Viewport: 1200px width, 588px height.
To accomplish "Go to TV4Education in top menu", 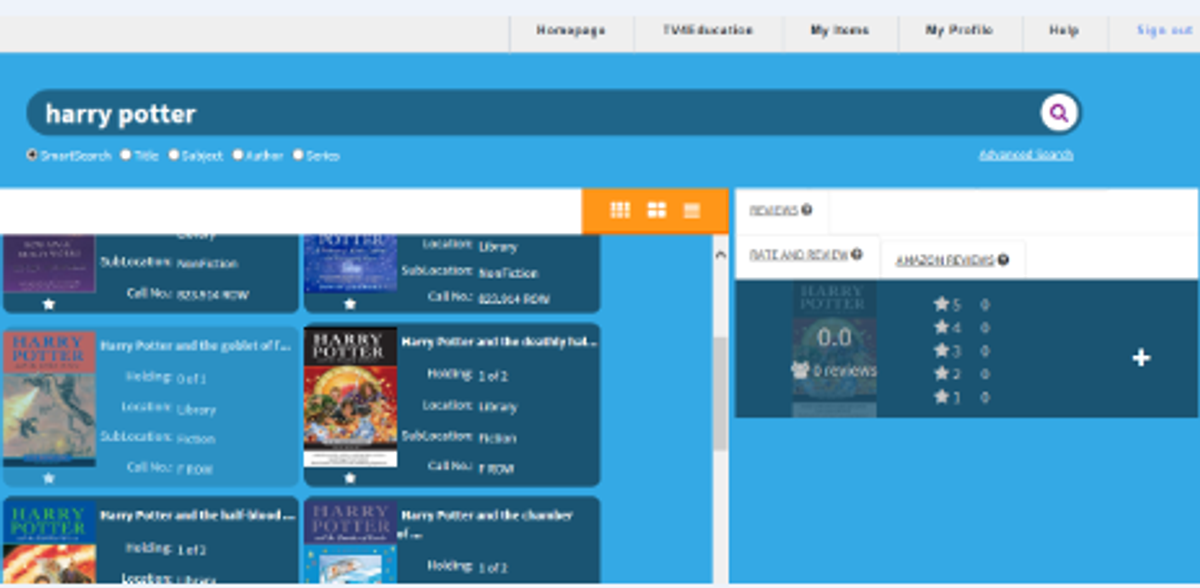I will (708, 30).
